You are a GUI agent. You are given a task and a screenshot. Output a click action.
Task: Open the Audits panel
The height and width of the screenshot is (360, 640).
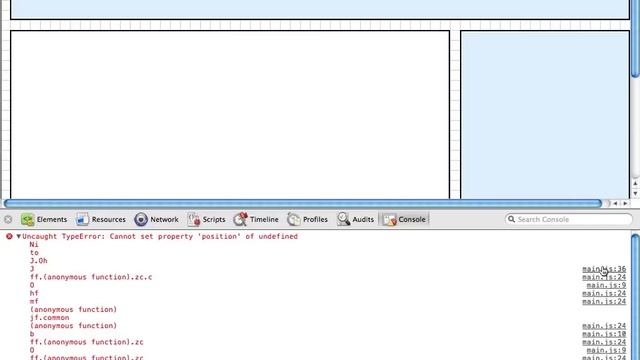[x=356, y=220]
